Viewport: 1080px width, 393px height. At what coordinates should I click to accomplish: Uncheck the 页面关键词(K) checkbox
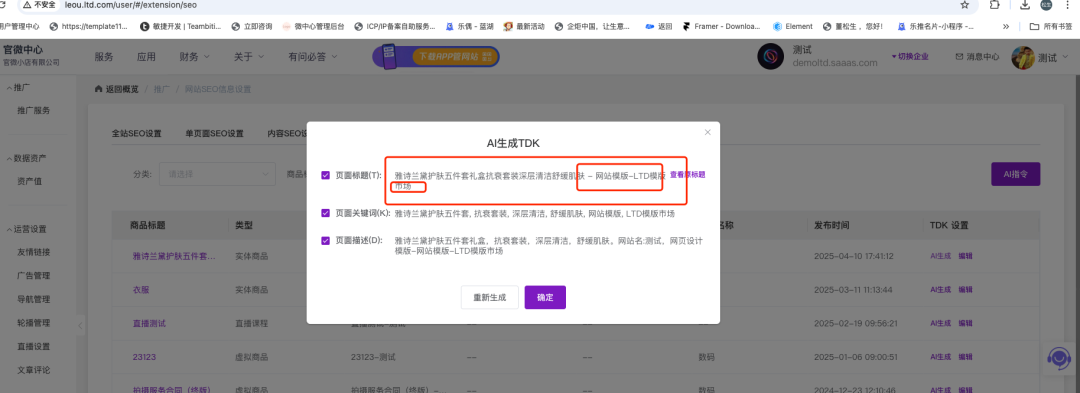(x=326, y=213)
